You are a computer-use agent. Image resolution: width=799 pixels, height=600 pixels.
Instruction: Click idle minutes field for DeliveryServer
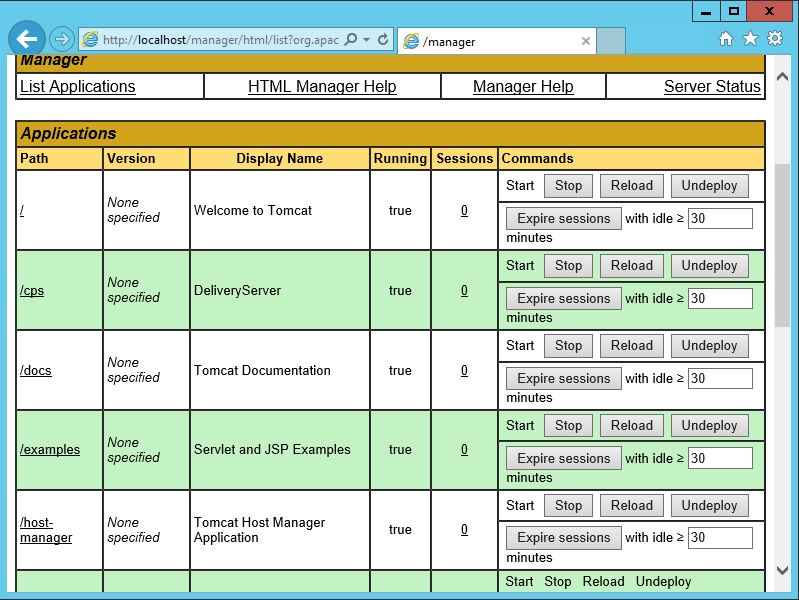click(x=720, y=298)
